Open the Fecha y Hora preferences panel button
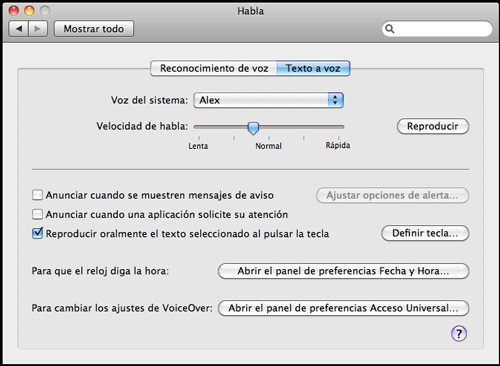 coord(343,271)
